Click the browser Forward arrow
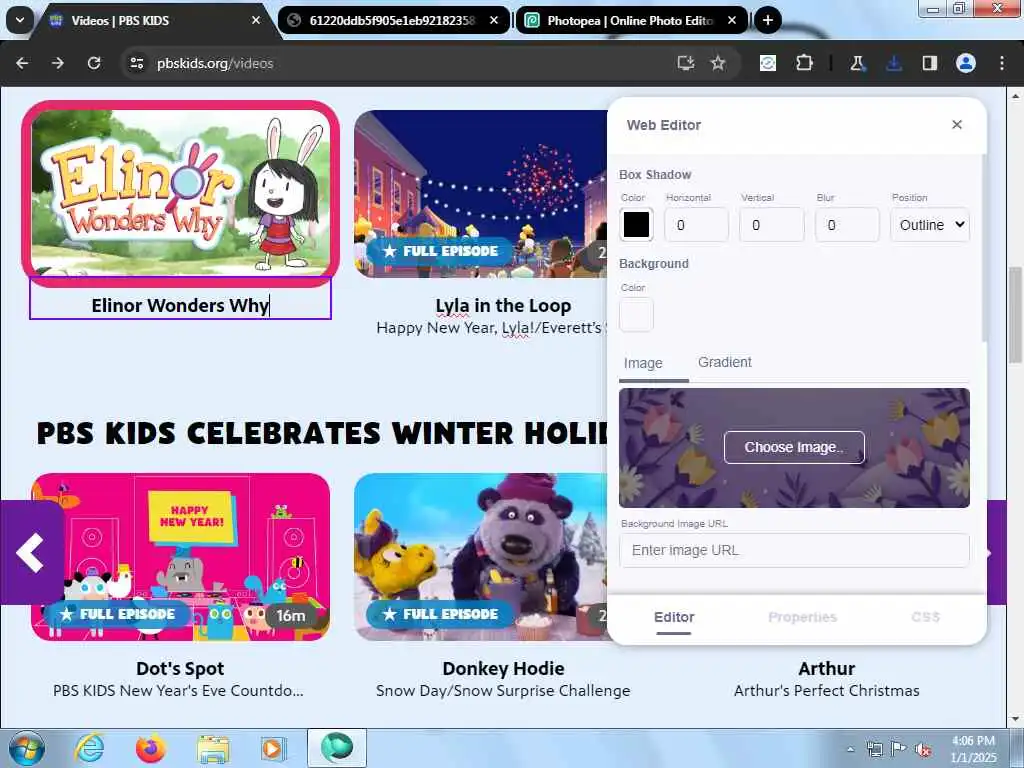This screenshot has width=1024, height=768. (58, 63)
